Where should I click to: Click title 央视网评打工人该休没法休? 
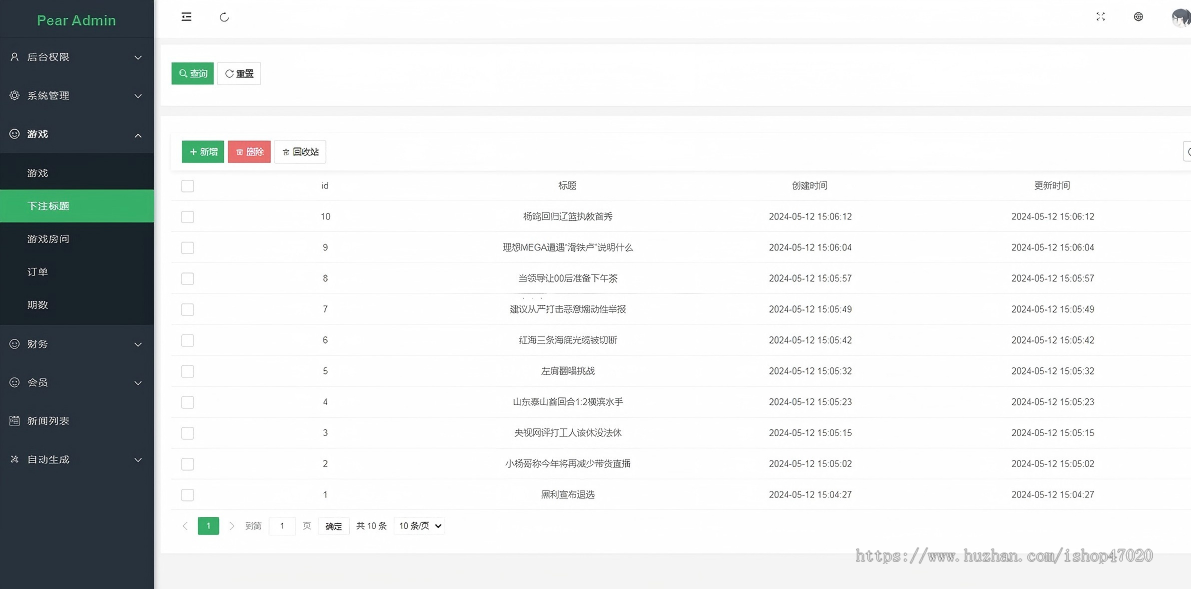(567, 433)
